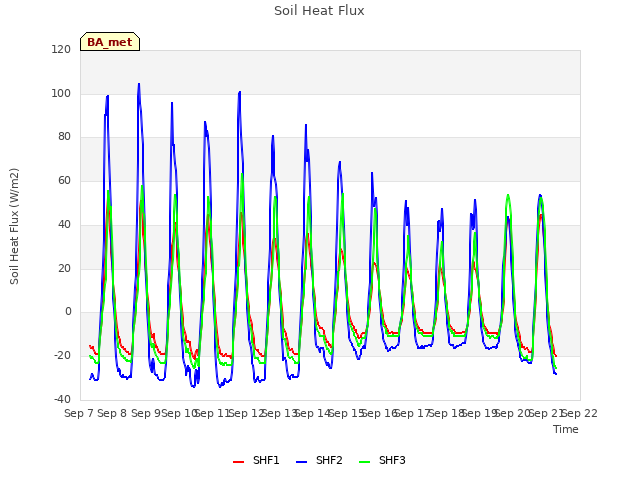The width and height of the screenshot is (640, 480).
Task: Click the Sep 8 x-axis date label
Action: [112, 413]
